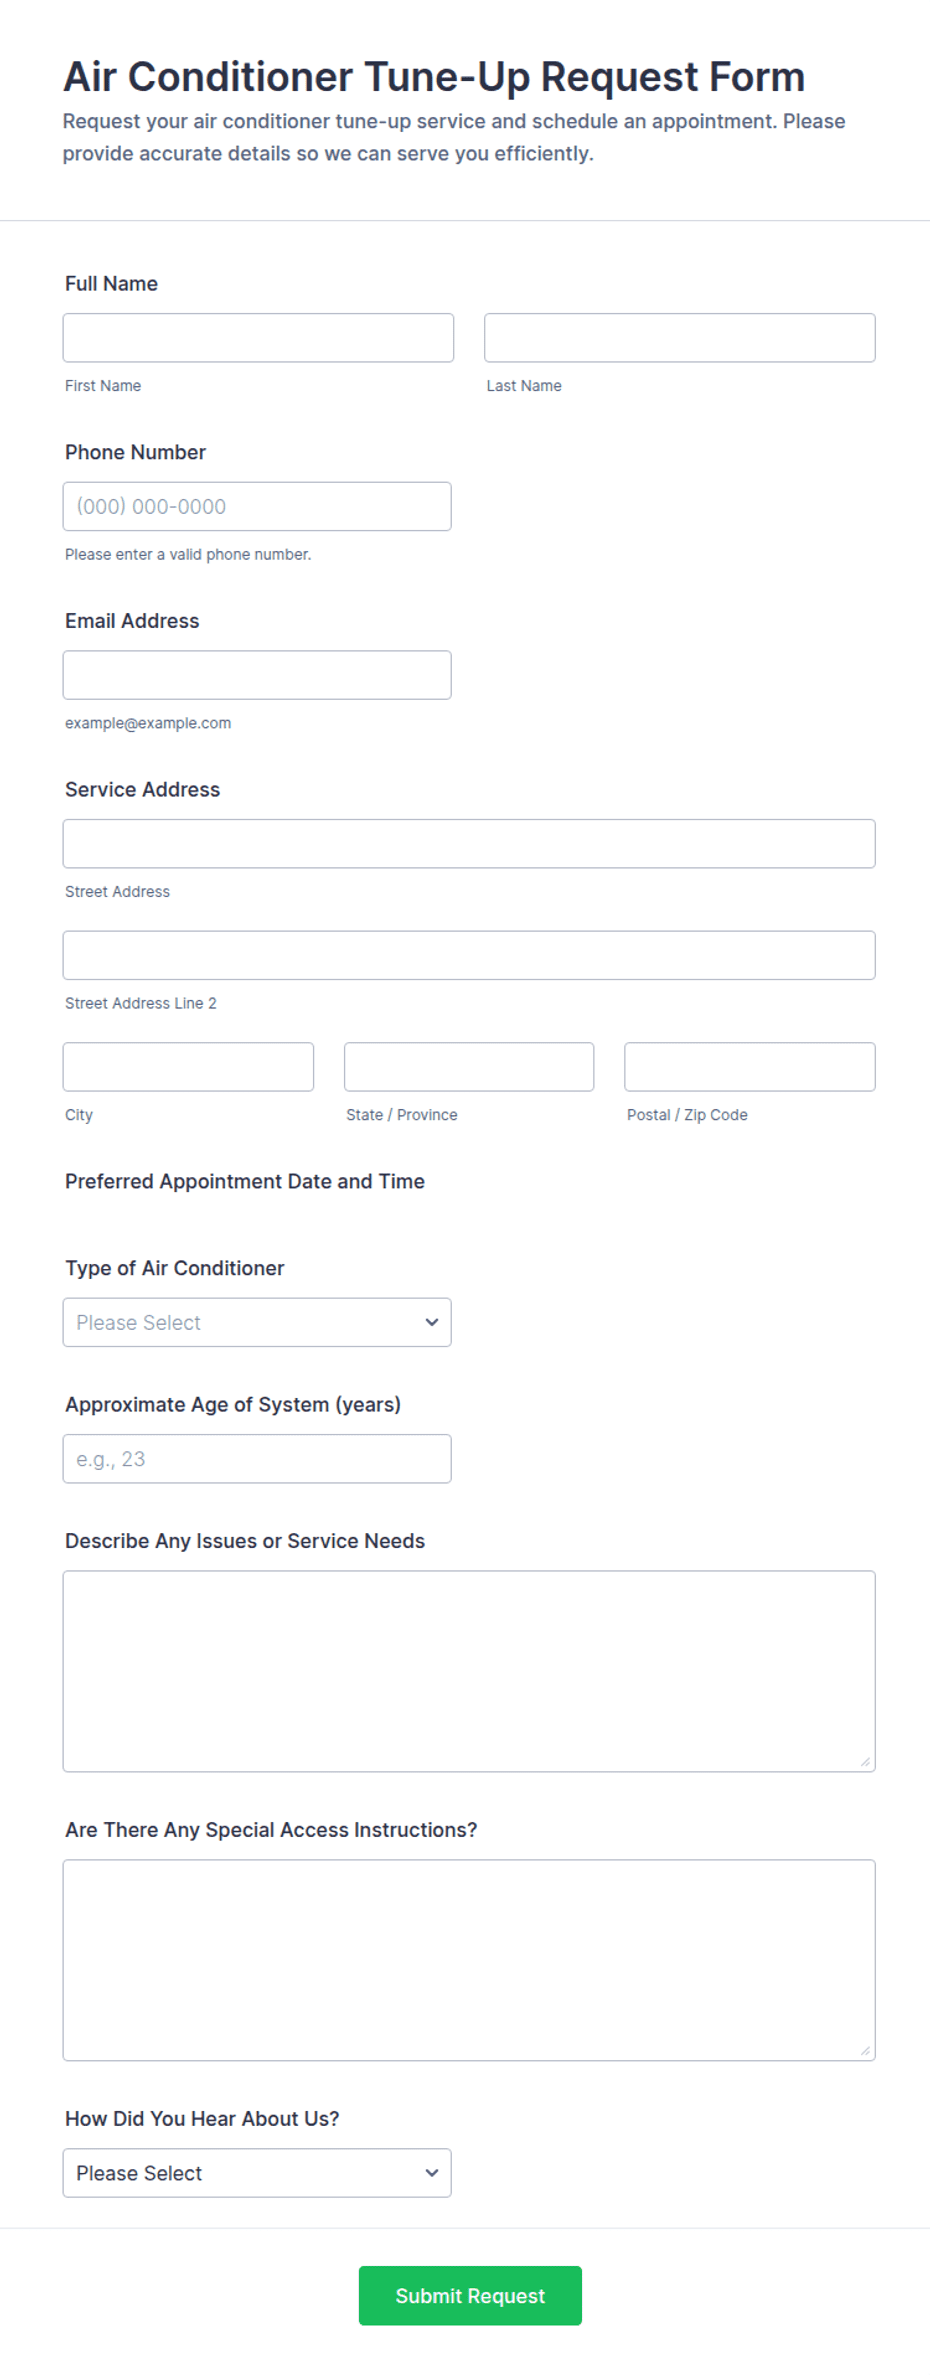Select the Email Address input box
930x2375 pixels.
(x=257, y=675)
